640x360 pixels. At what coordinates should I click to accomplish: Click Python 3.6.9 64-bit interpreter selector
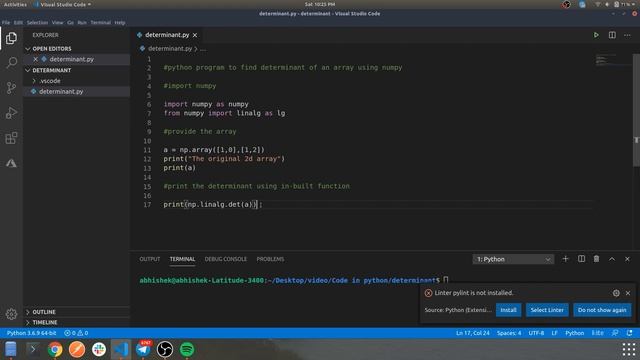[x=31, y=333]
